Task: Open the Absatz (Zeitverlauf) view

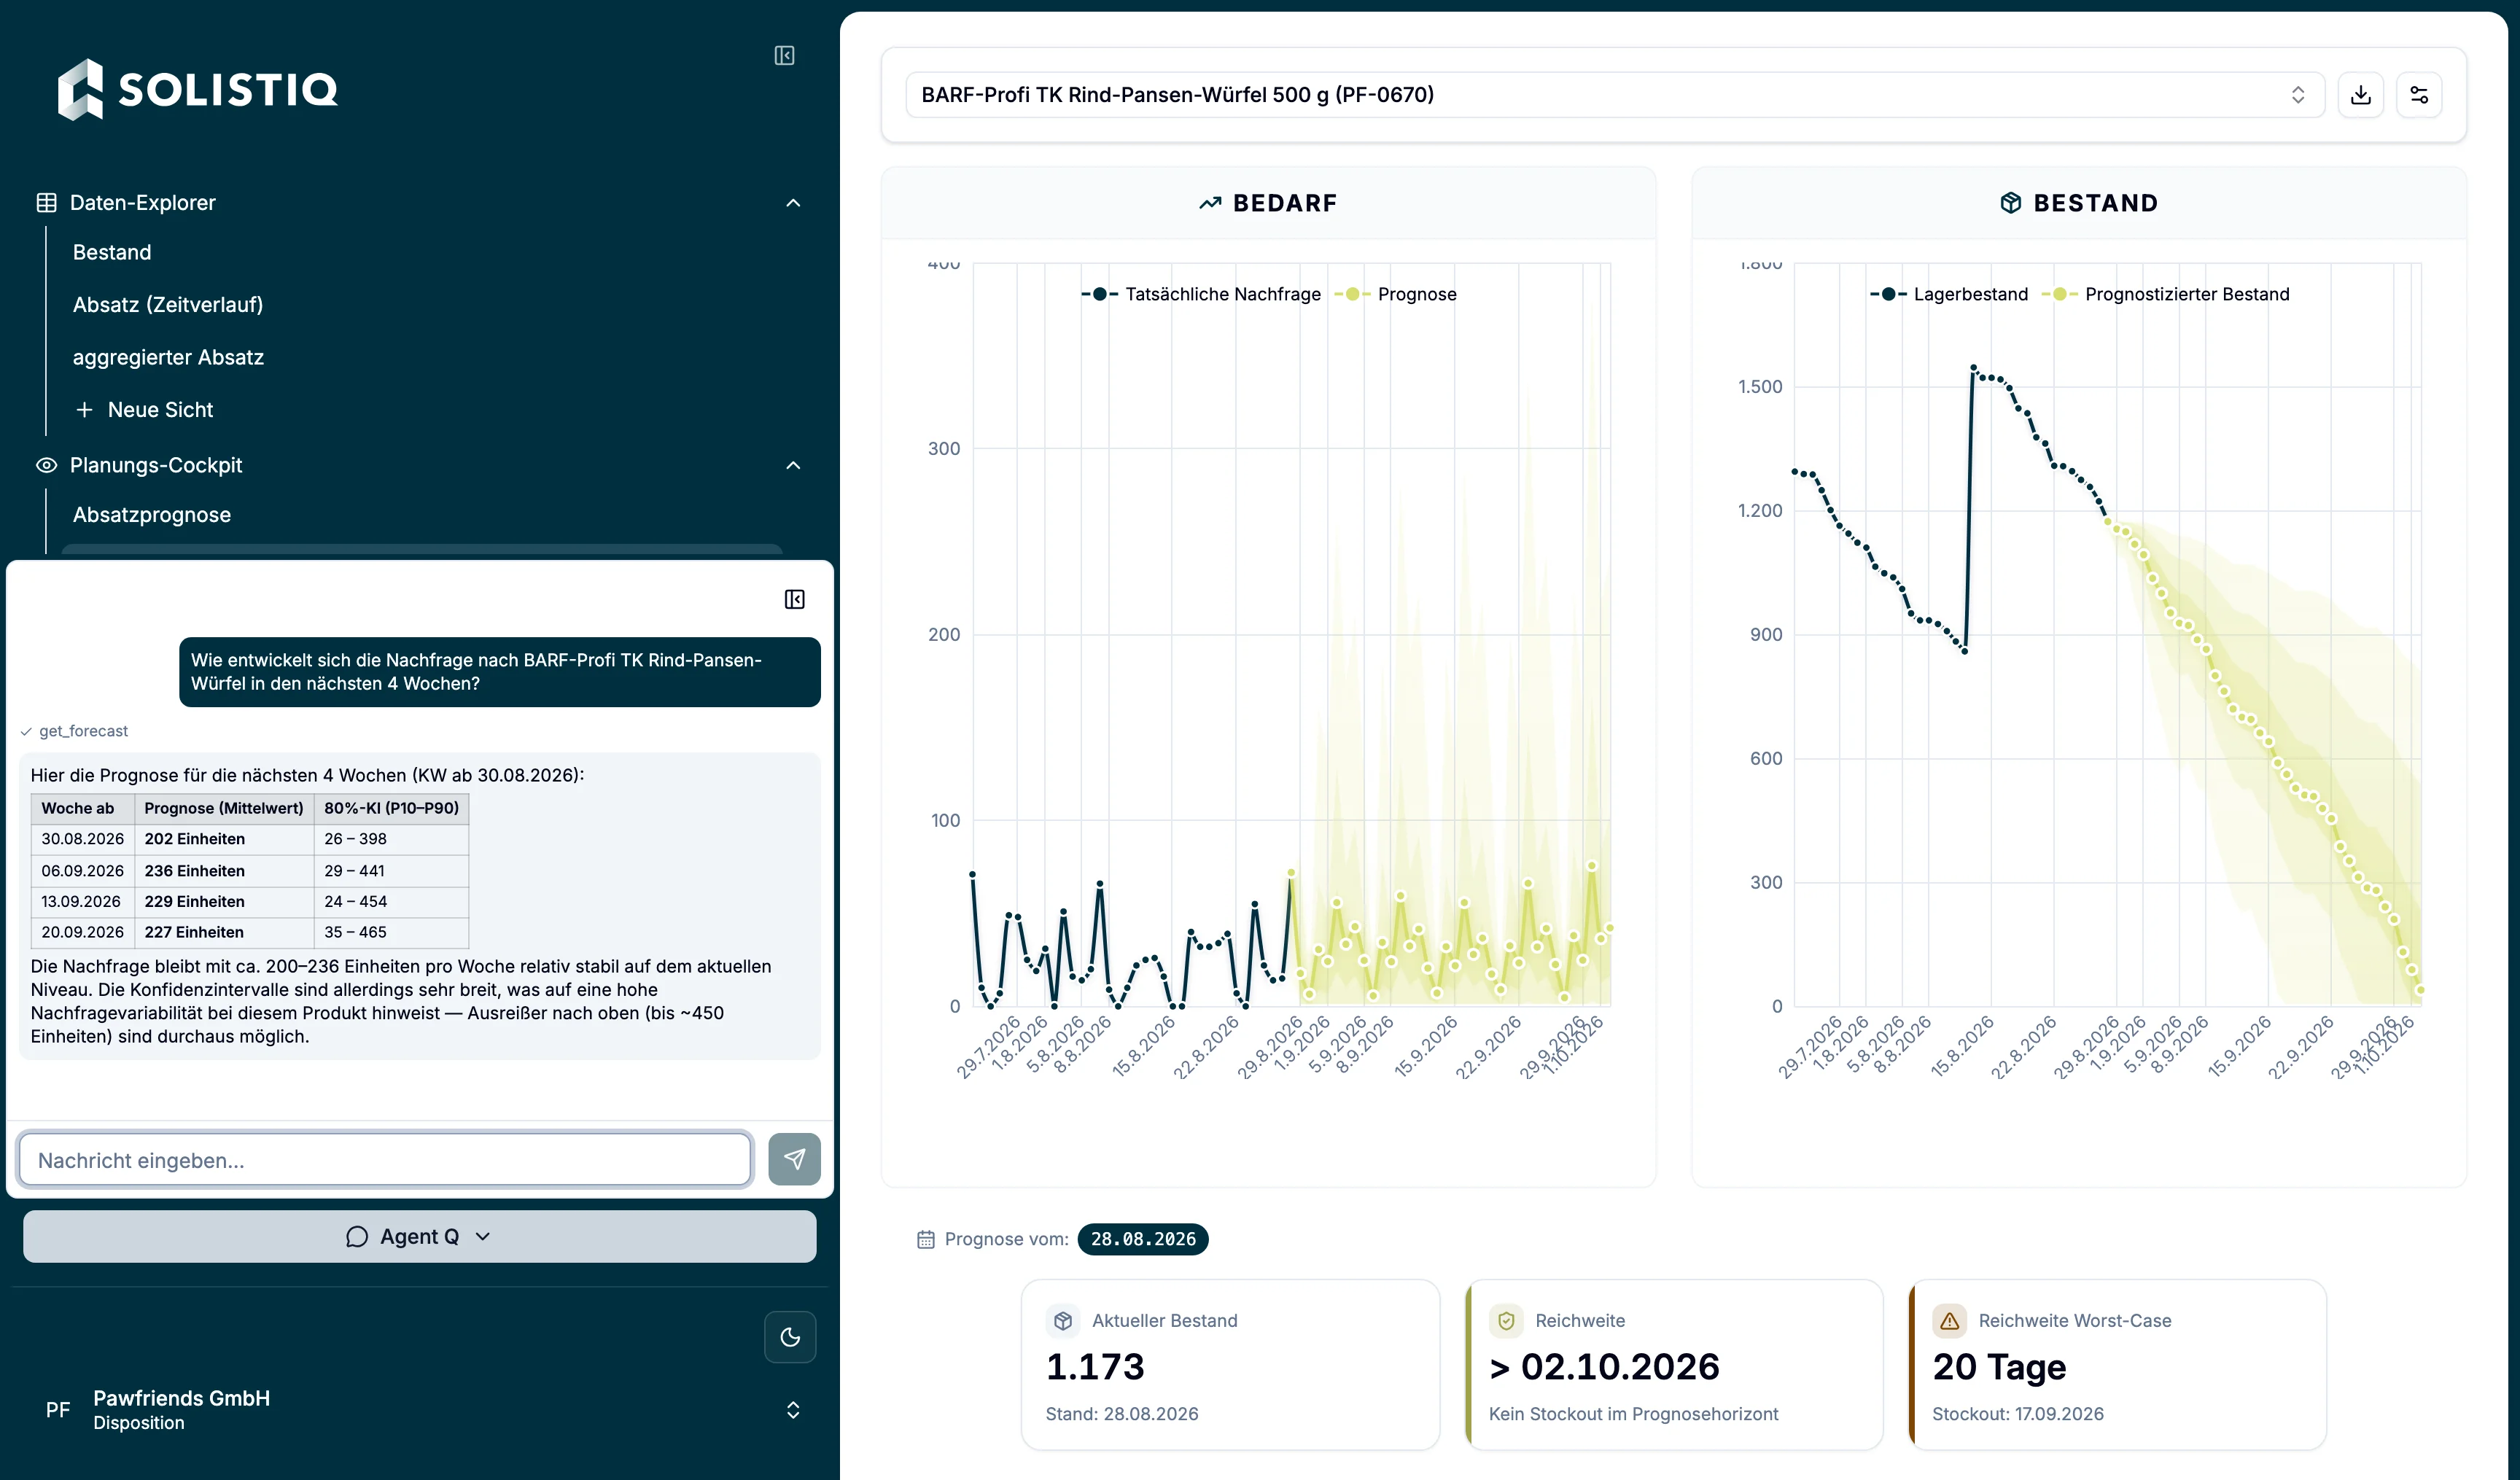Action: click(x=168, y=305)
